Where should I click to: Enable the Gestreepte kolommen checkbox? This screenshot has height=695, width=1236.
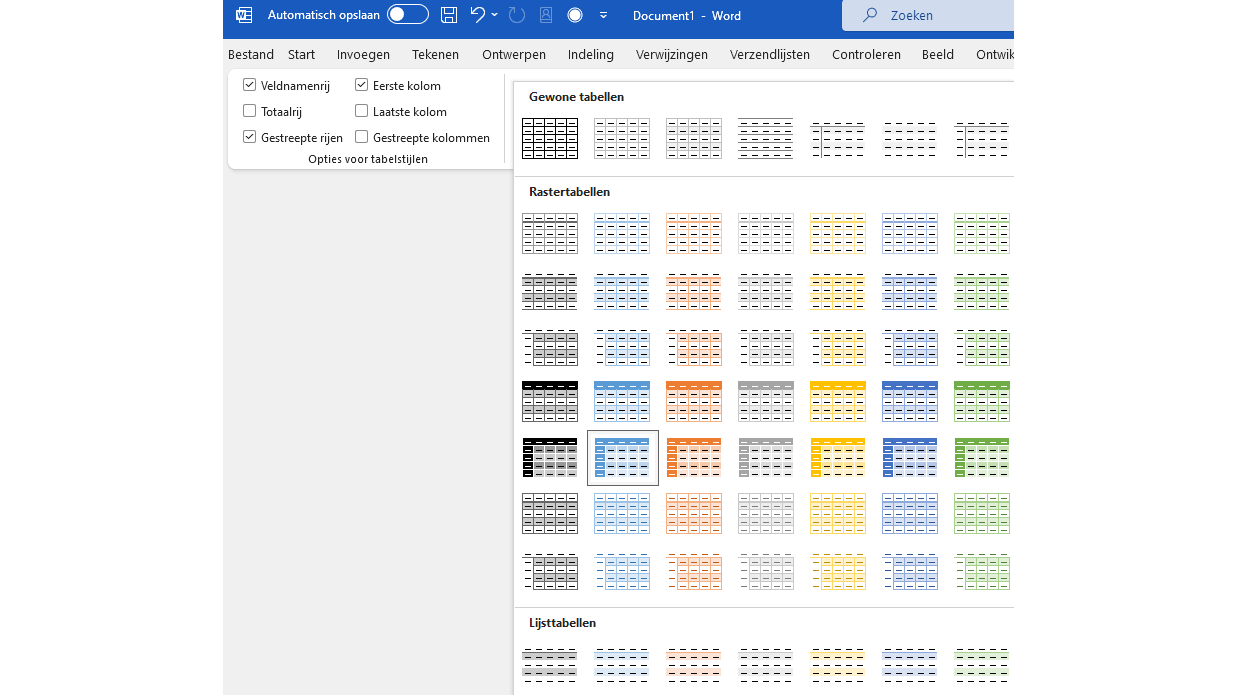pos(362,137)
